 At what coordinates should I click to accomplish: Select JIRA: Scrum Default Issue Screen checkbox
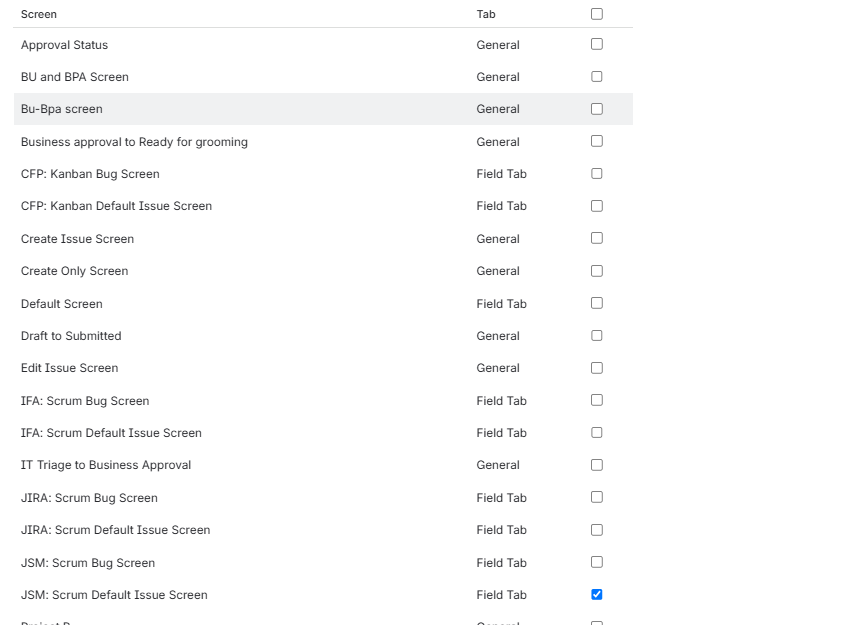[597, 530]
